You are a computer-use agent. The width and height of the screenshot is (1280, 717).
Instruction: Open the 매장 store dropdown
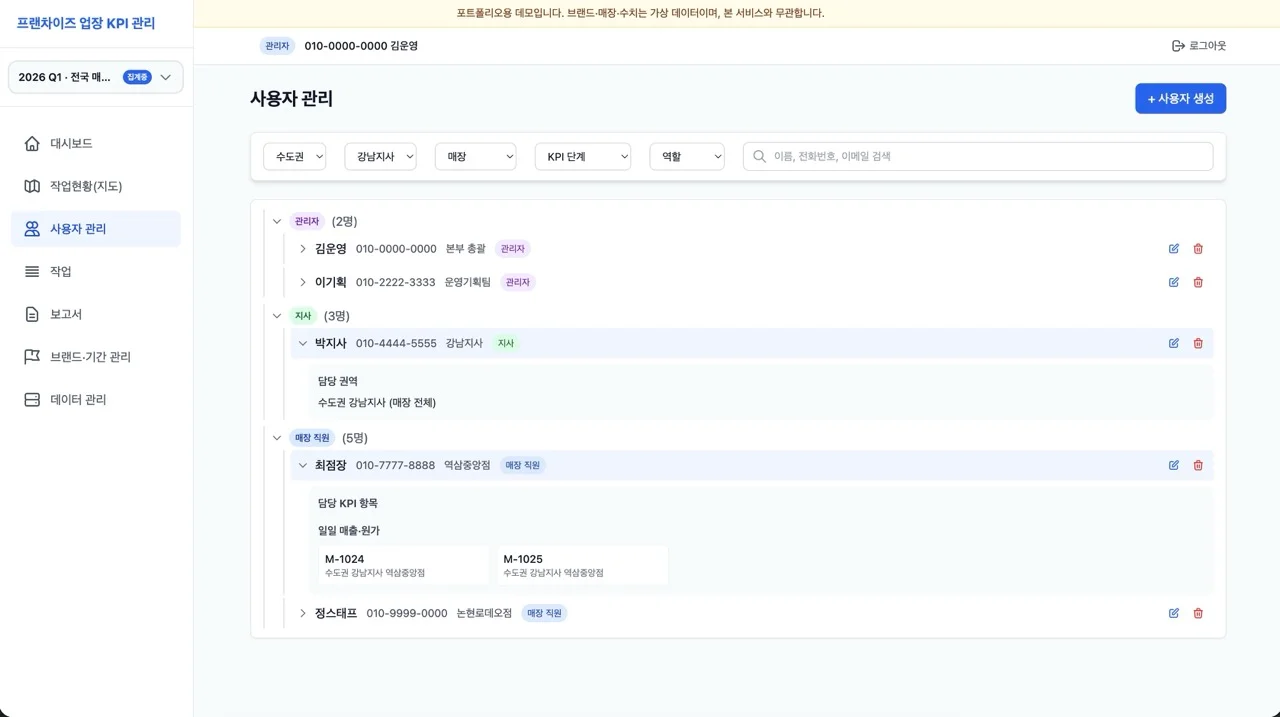click(x=475, y=156)
